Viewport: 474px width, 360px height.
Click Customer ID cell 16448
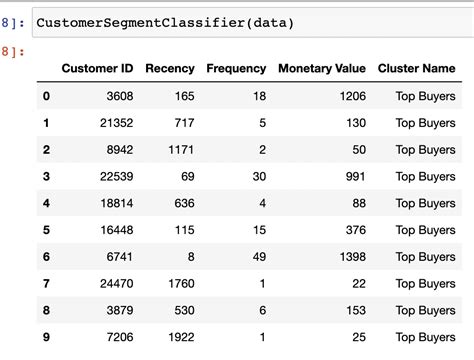[117, 230]
